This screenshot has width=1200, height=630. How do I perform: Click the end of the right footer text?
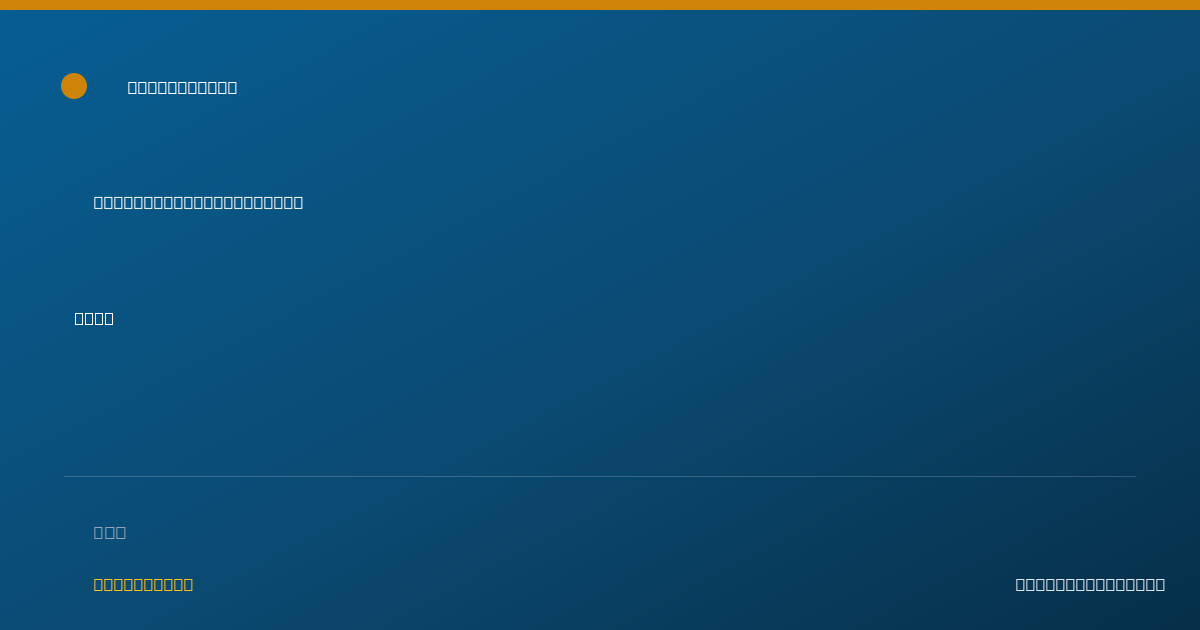point(1160,584)
